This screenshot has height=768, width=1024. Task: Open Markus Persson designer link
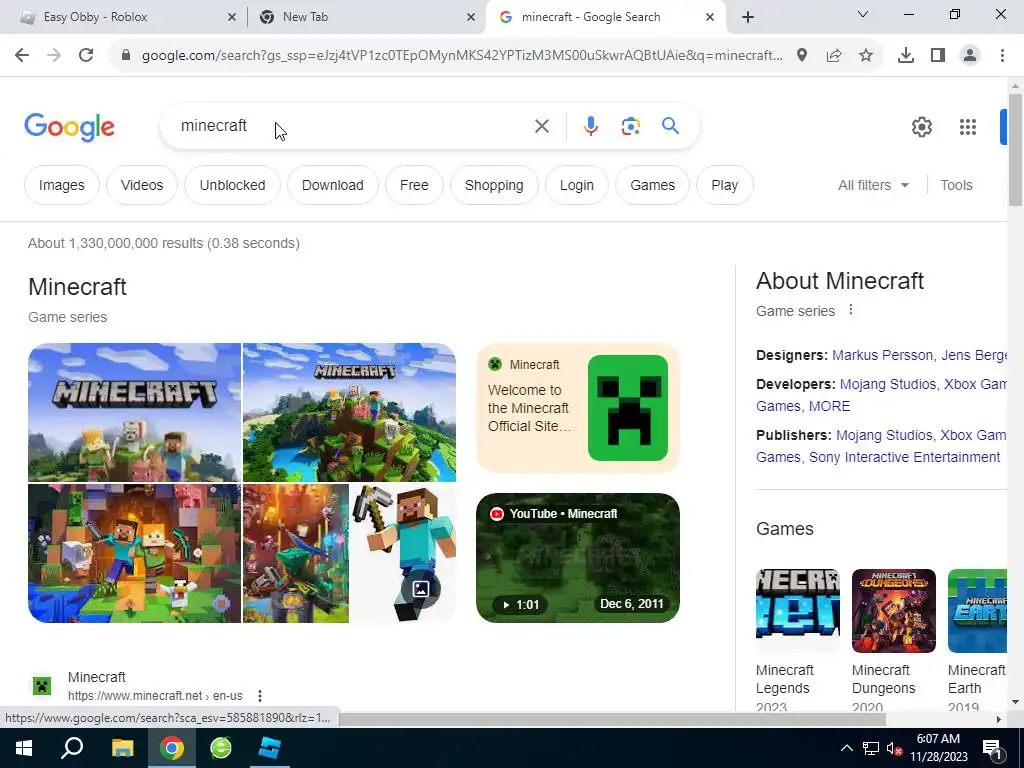pos(882,355)
